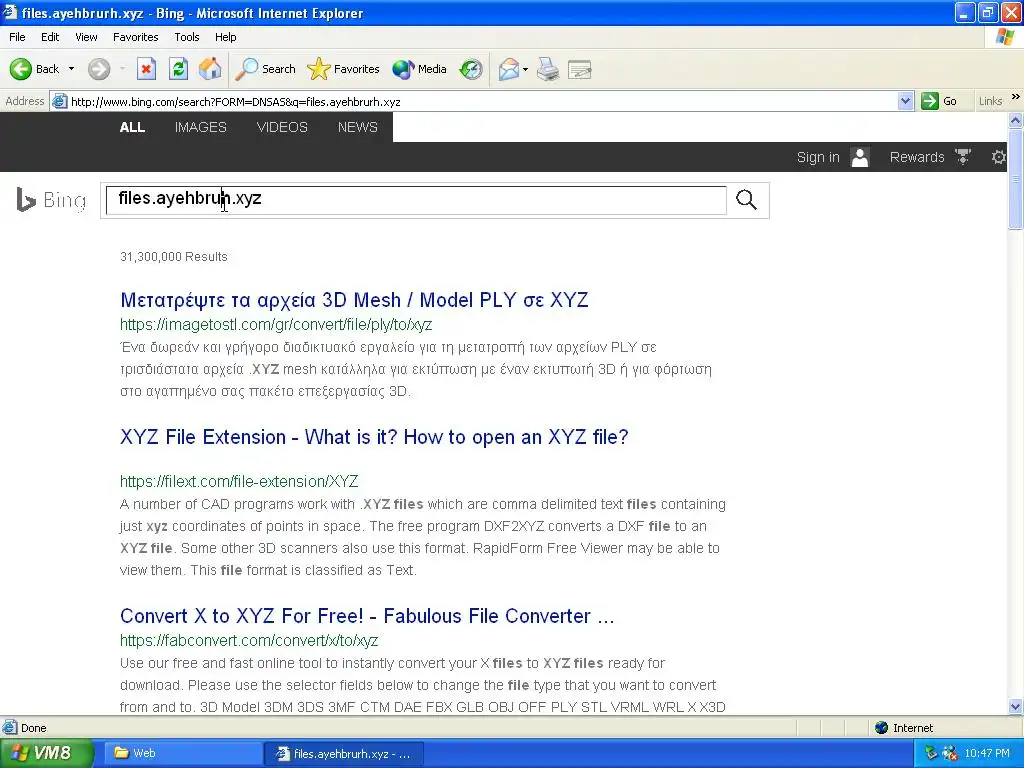Open Media pane globe icon
This screenshot has width=1024, height=768.
419,69
